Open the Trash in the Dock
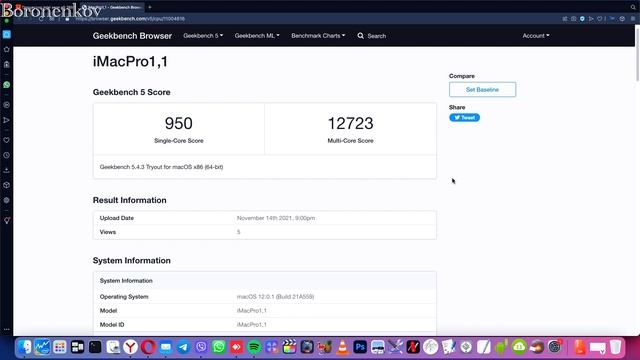The height and width of the screenshot is (360, 640). (616, 347)
